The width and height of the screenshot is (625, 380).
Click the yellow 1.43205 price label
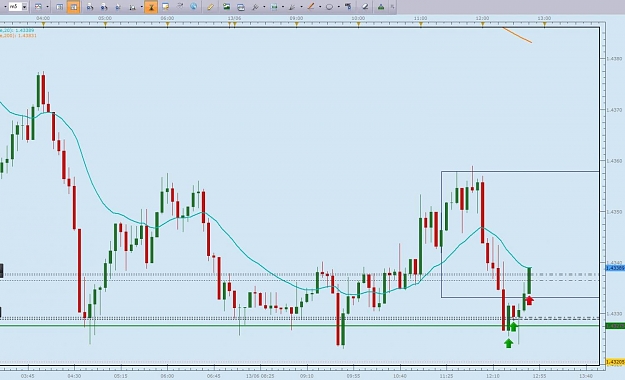(615, 362)
